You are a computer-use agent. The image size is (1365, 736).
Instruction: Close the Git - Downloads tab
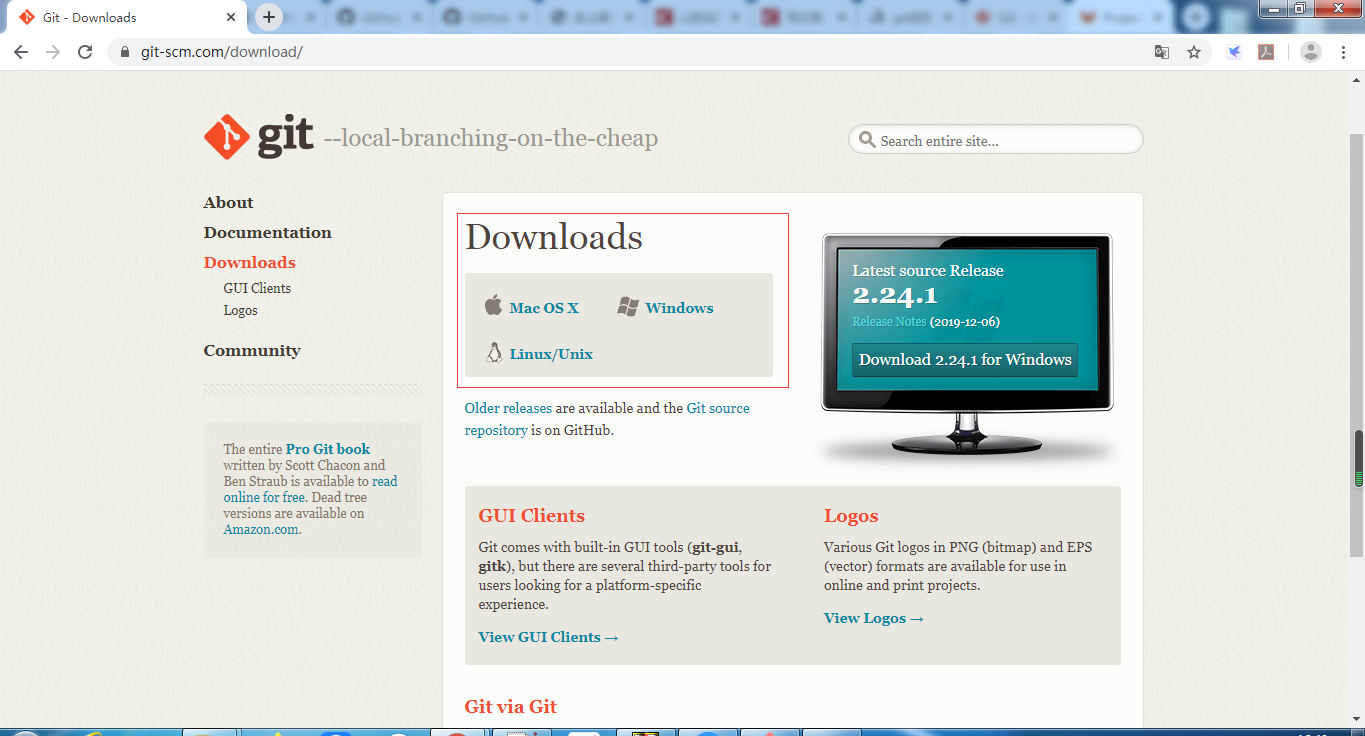[231, 17]
